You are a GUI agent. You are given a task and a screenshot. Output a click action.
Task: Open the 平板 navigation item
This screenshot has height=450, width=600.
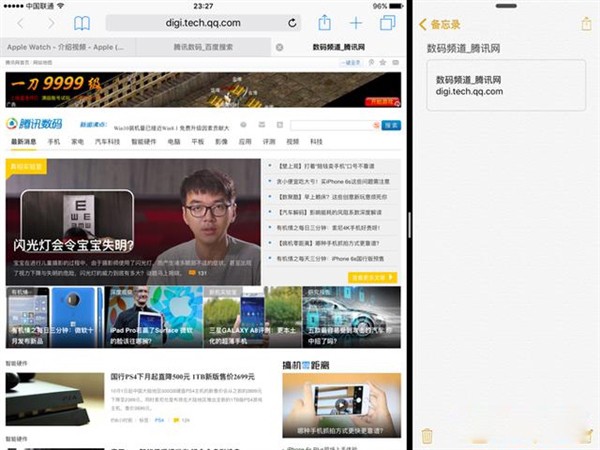198,142
